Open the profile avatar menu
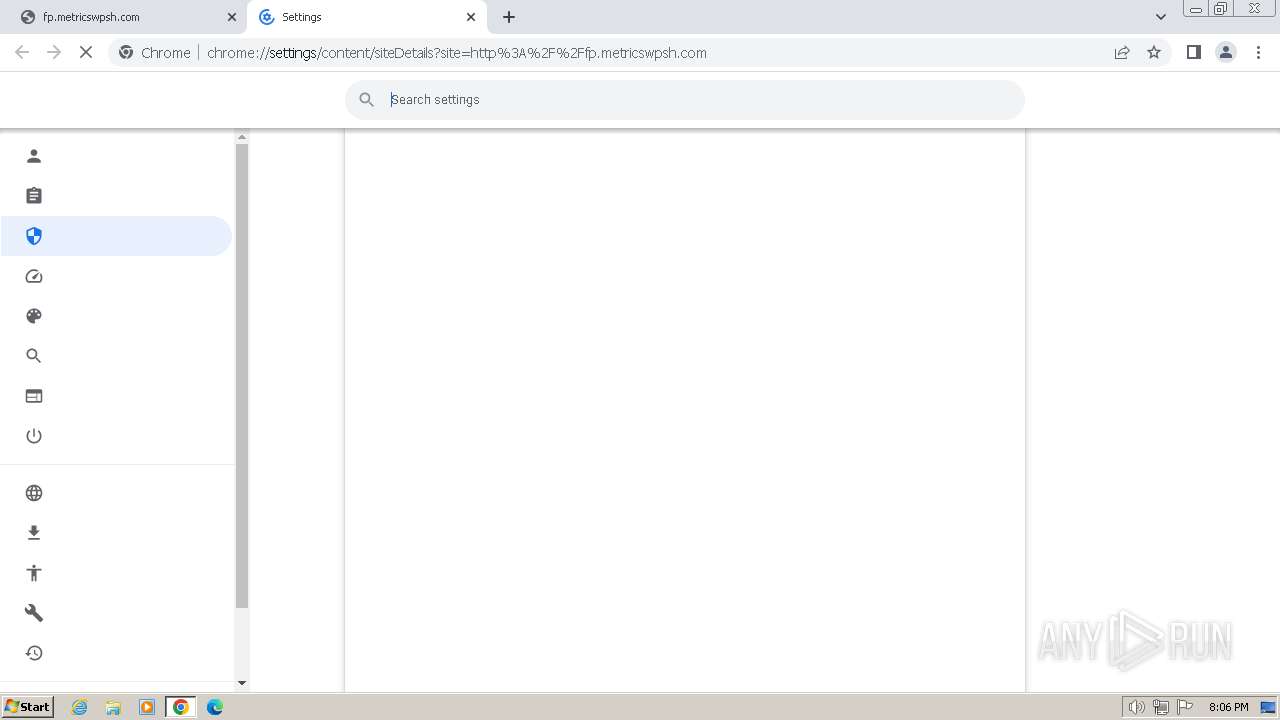This screenshot has height=720, width=1280. click(x=1226, y=53)
